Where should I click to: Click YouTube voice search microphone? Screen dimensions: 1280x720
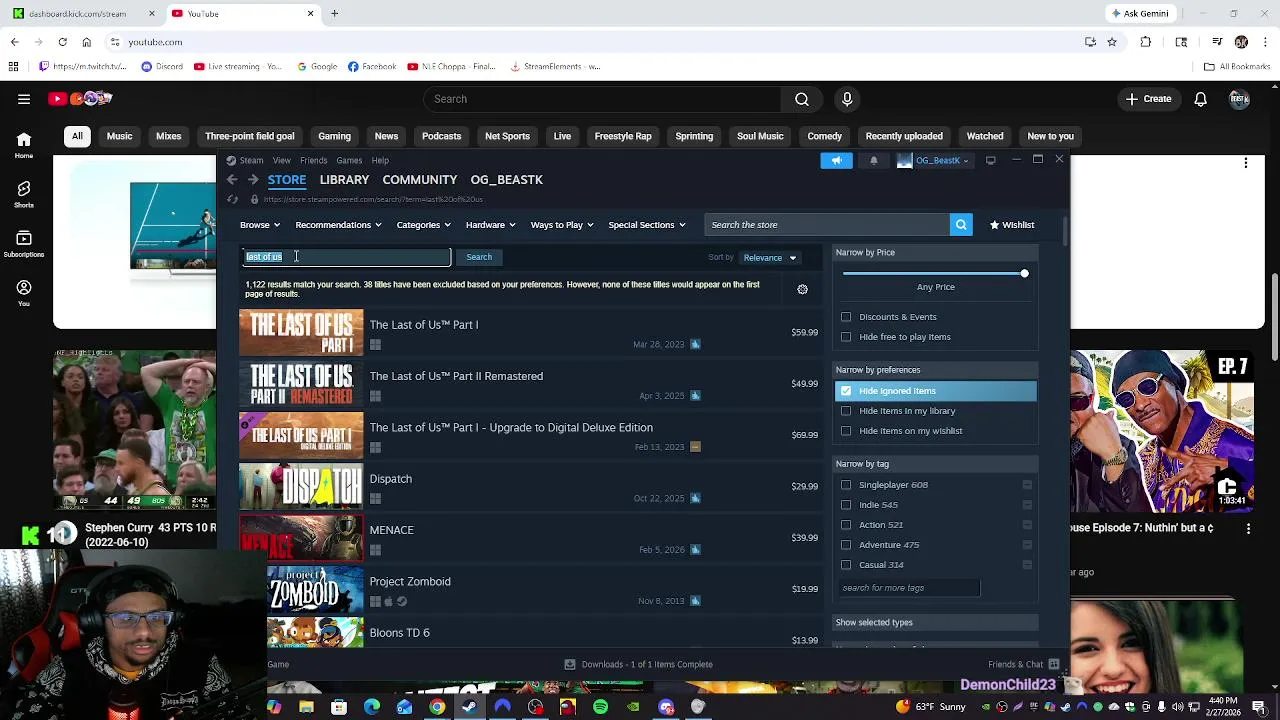[847, 99]
